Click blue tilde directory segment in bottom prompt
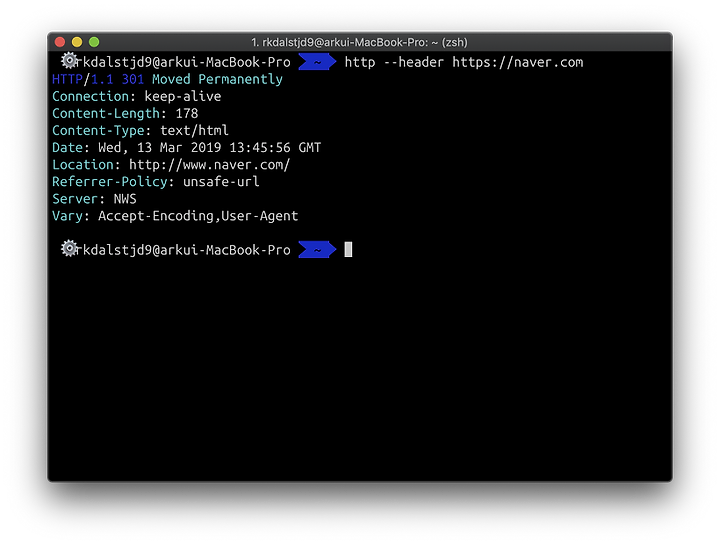This screenshot has width=720, height=545. pyautogui.click(x=317, y=250)
